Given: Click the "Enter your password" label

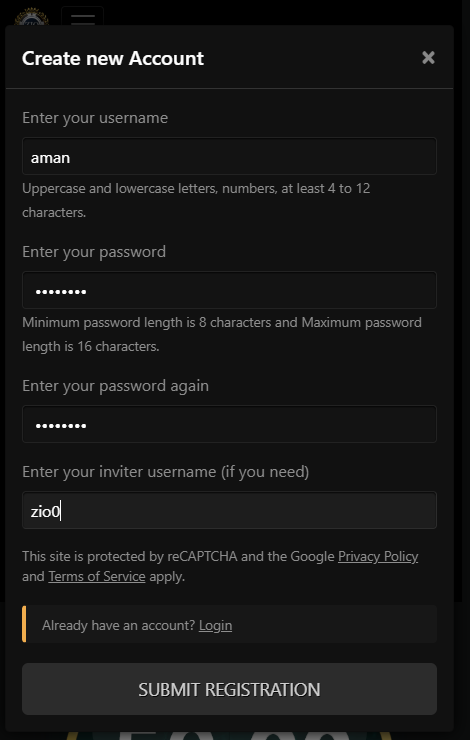Looking at the screenshot, I should point(94,252).
